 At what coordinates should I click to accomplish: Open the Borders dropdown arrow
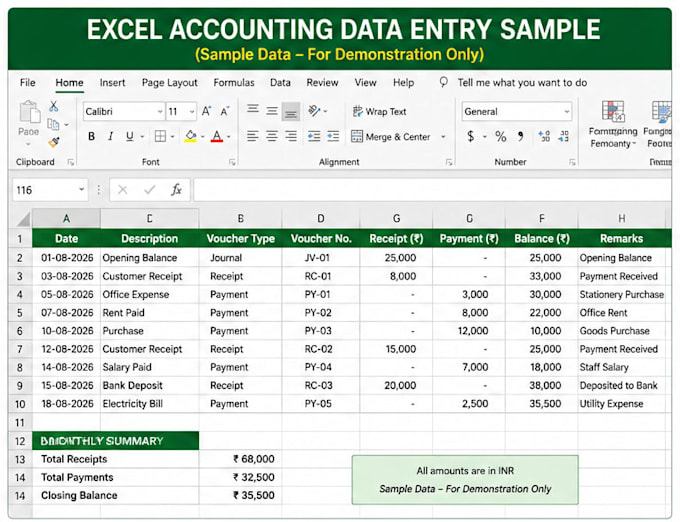click(172, 137)
